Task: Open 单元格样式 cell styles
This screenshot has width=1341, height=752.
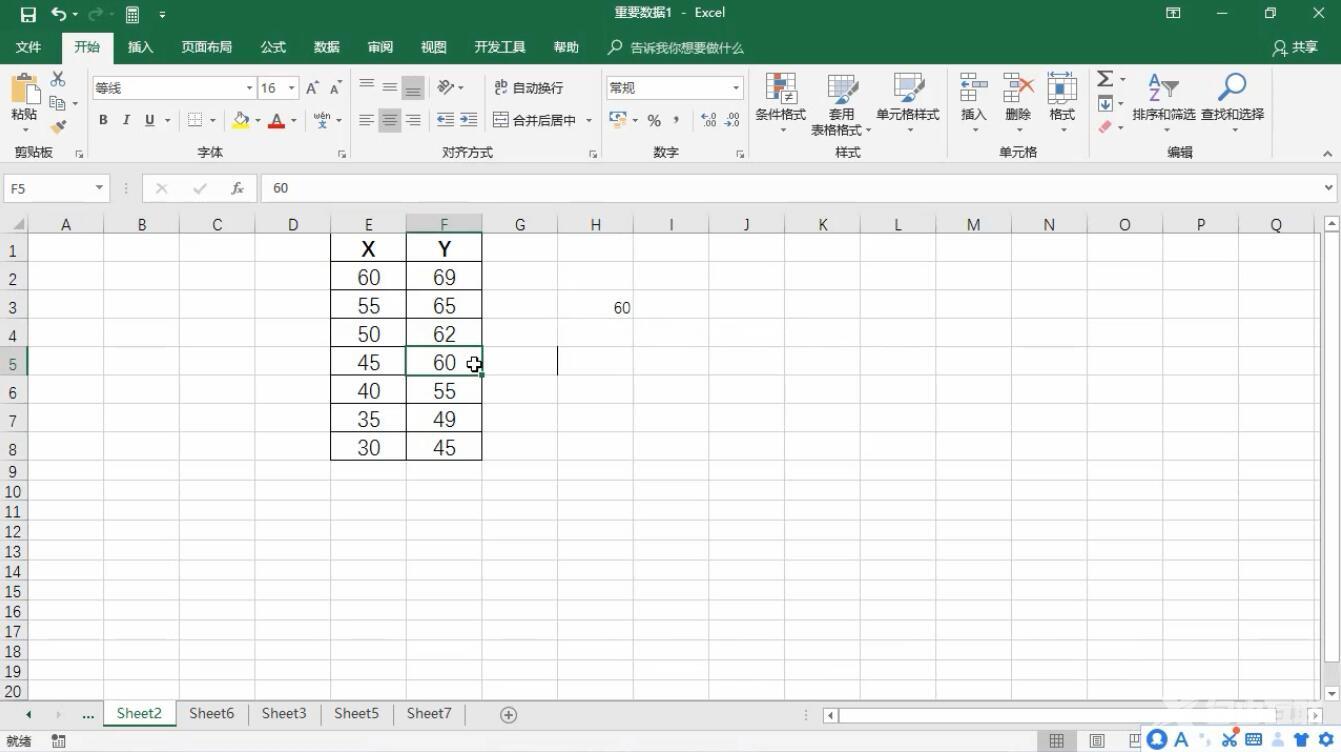Action: pos(908,103)
